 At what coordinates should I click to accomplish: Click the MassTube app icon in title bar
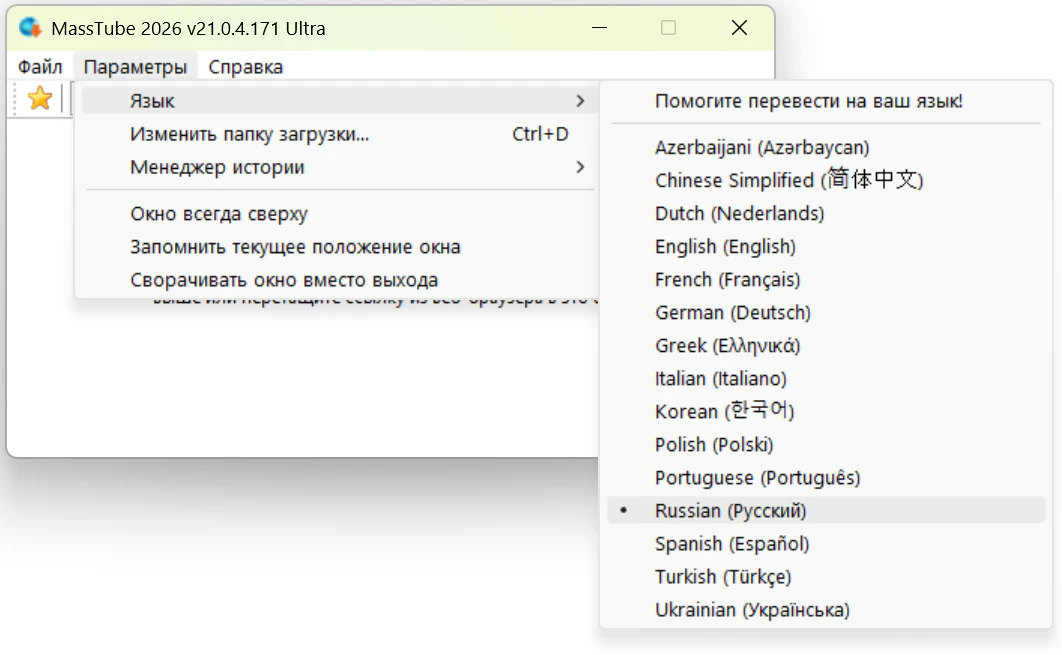pyautogui.click(x=30, y=28)
